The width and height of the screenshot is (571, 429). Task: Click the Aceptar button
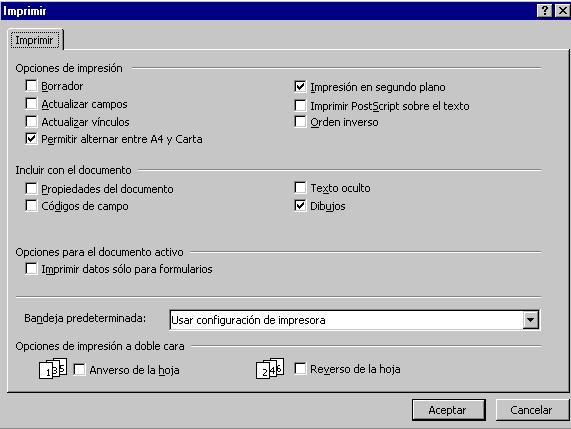click(449, 410)
